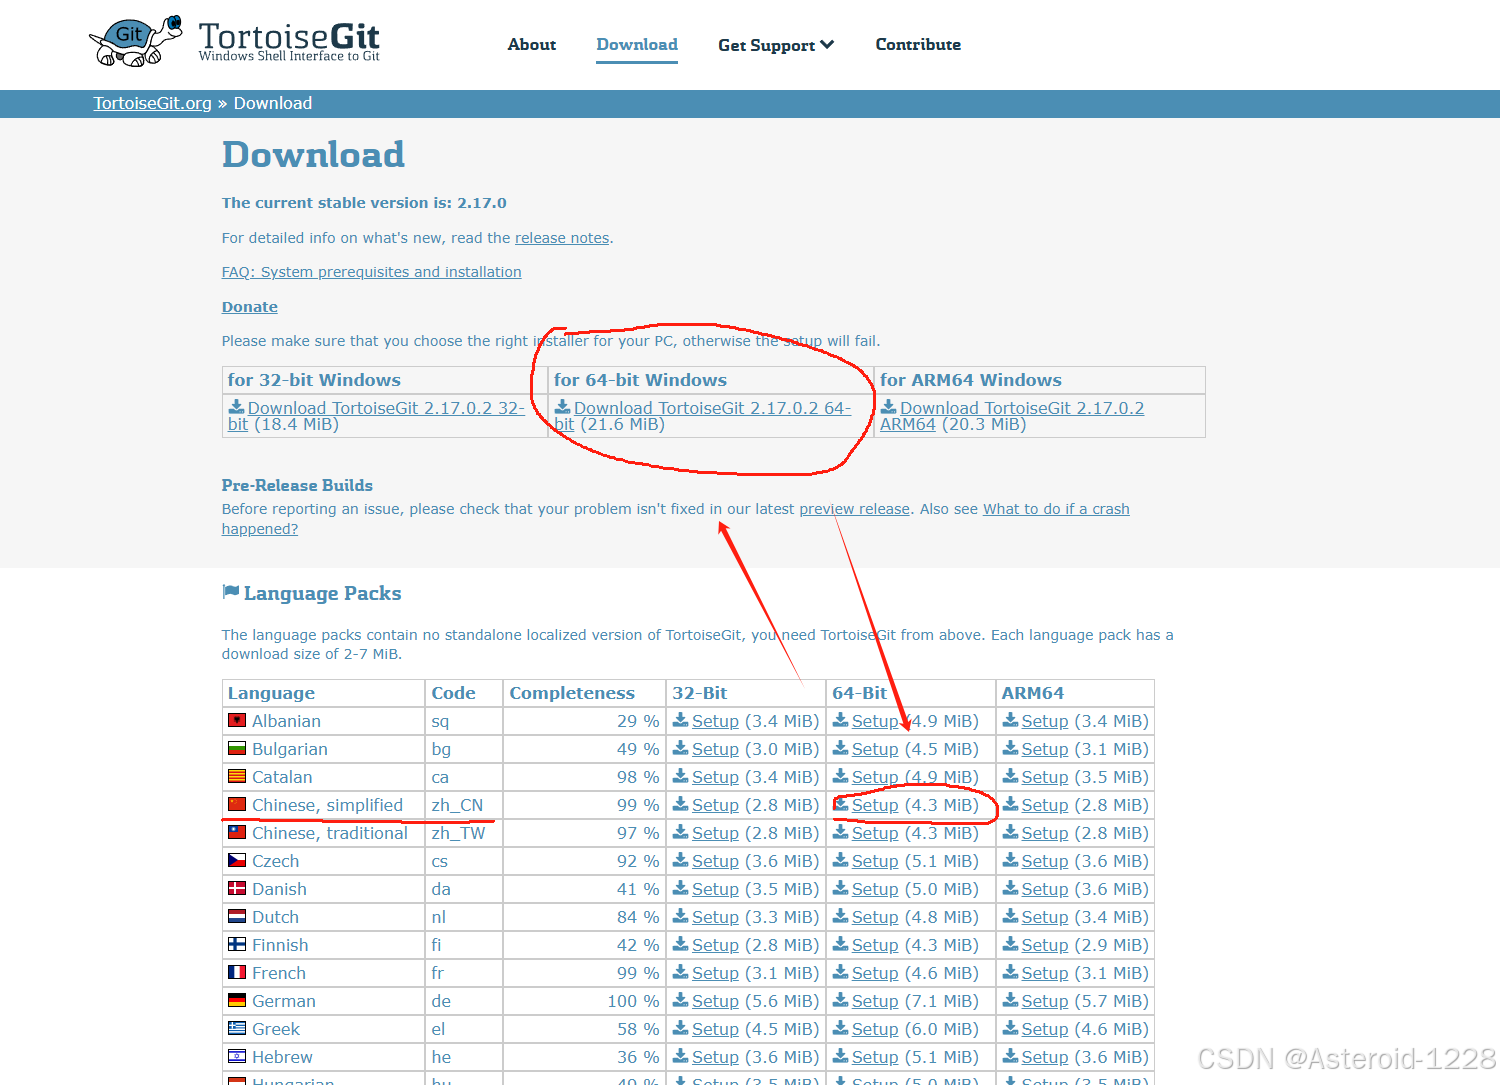This screenshot has height=1085, width=1500.
Task: Click the Albanian flag icon
Action: point(237,721)
